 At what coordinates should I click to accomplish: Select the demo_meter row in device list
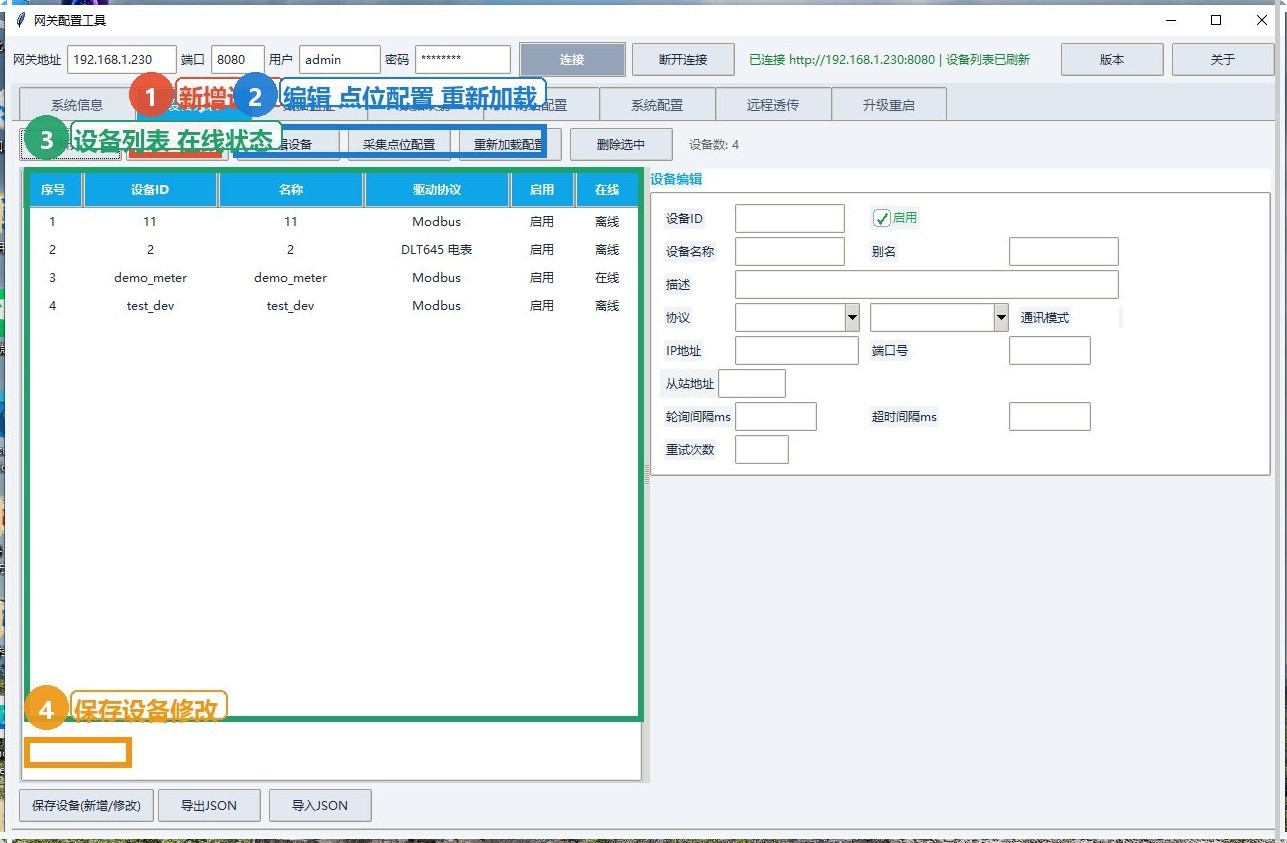(x=332, y=278)
